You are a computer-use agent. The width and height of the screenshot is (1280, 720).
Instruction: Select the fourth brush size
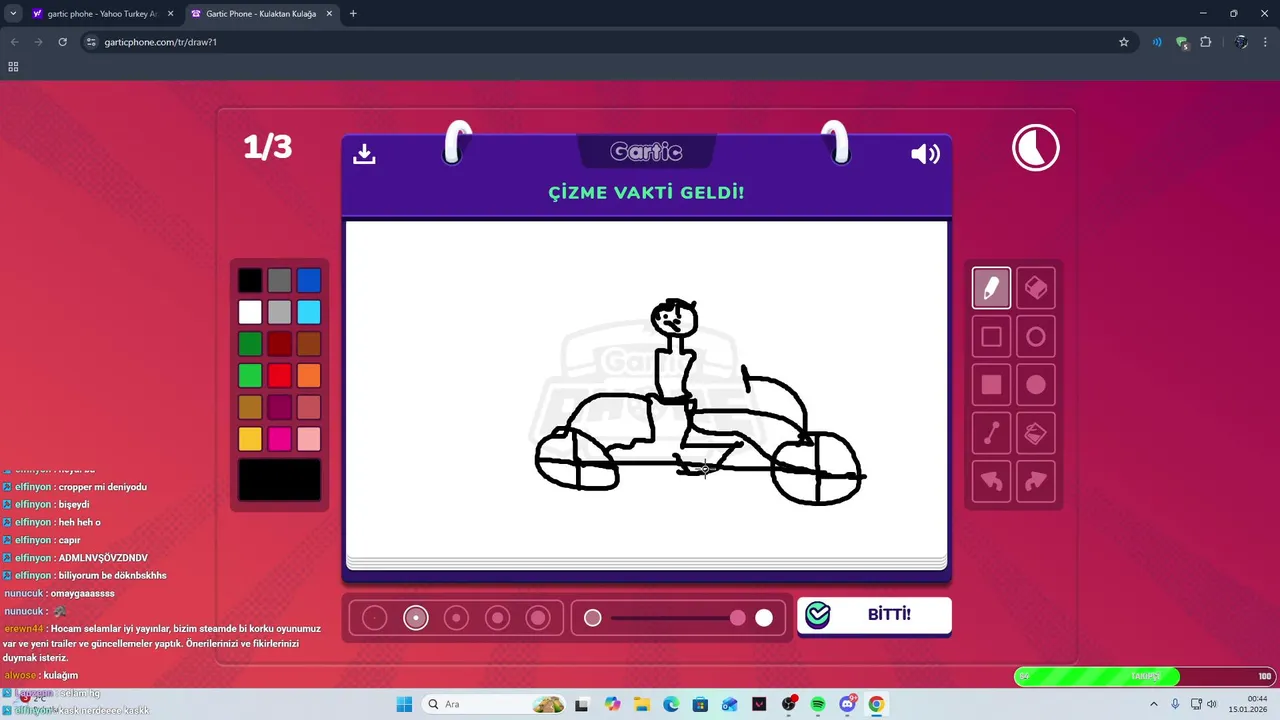pyautogui.click(x=498, y=618)
